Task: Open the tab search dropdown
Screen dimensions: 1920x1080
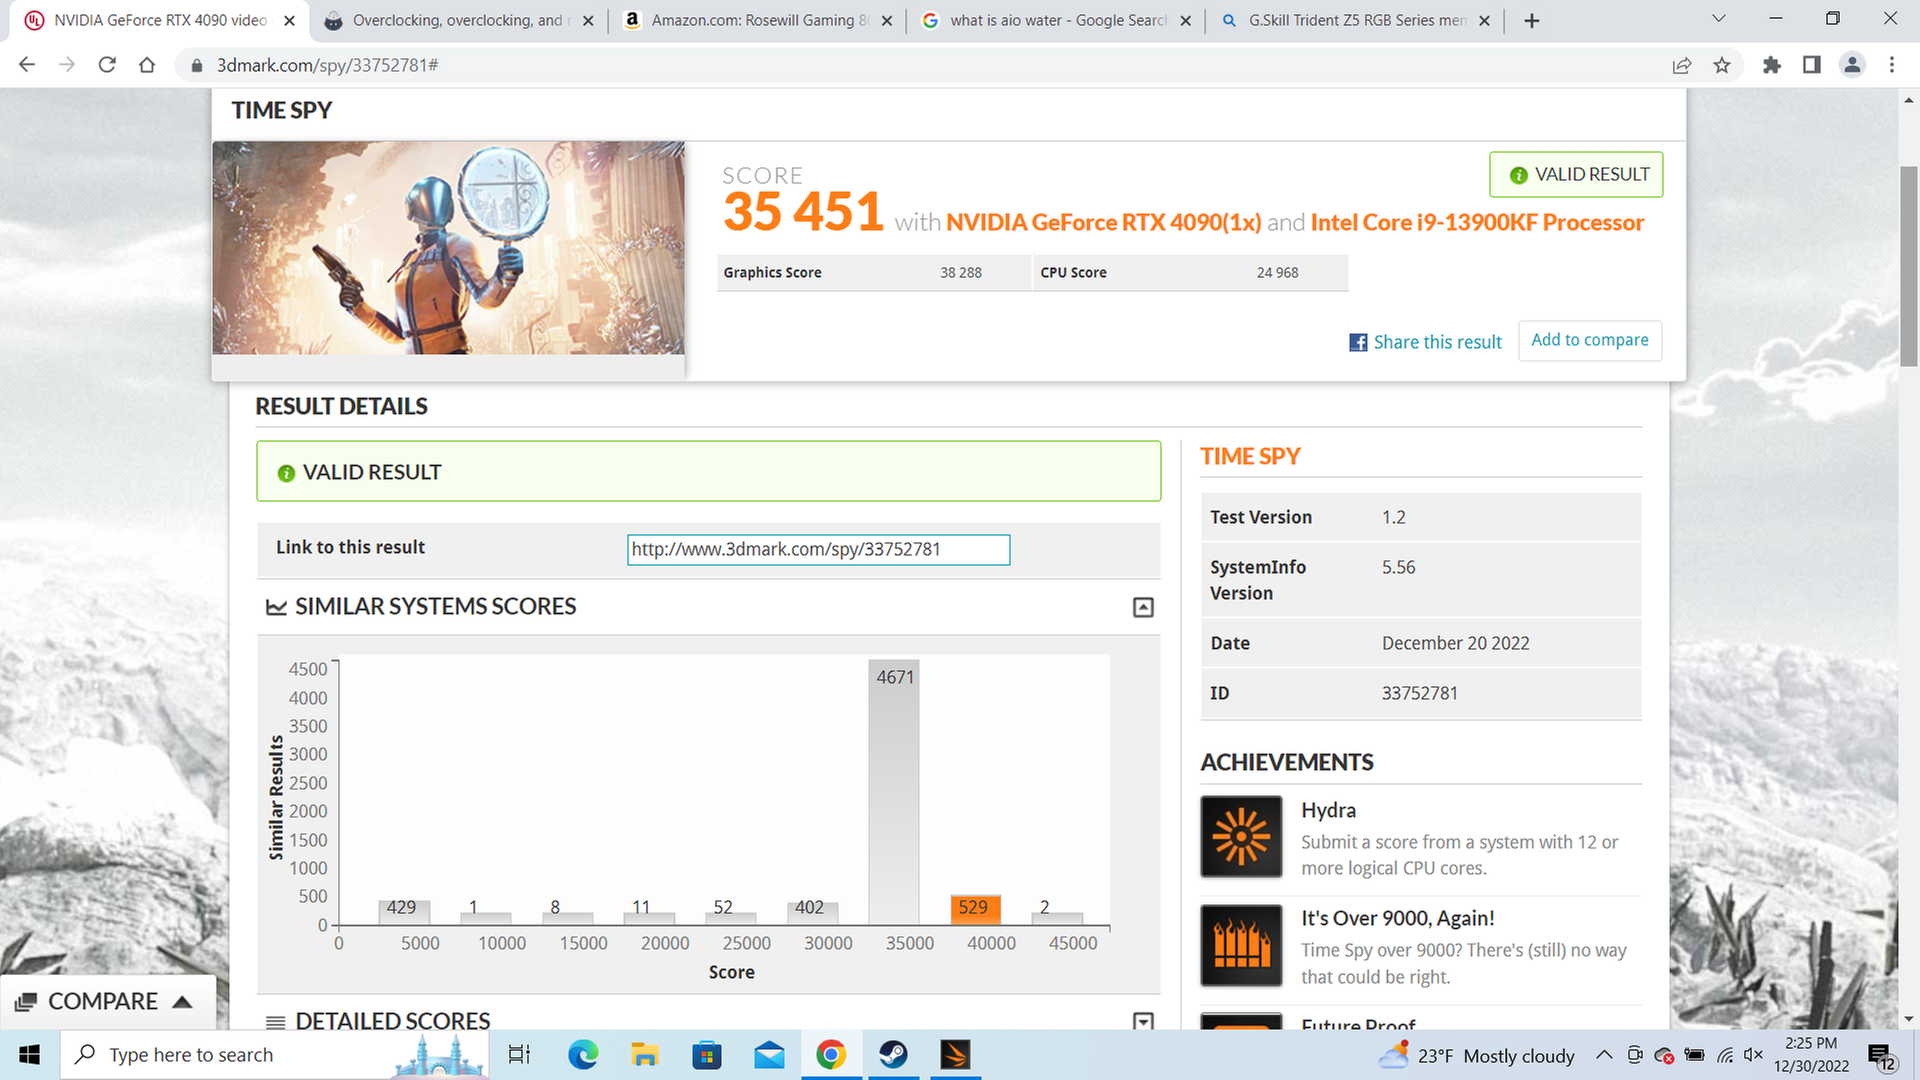Action: click(x=1718, y=19)
